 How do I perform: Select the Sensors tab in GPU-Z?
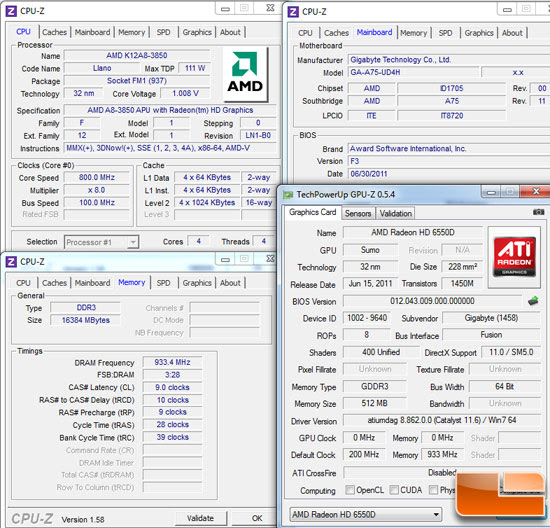coord(358,213)
